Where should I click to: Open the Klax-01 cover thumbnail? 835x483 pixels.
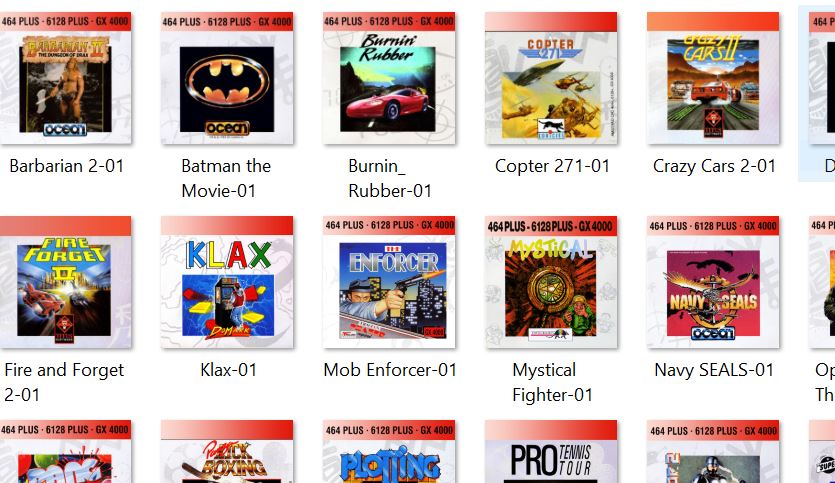tap(227, 282)
